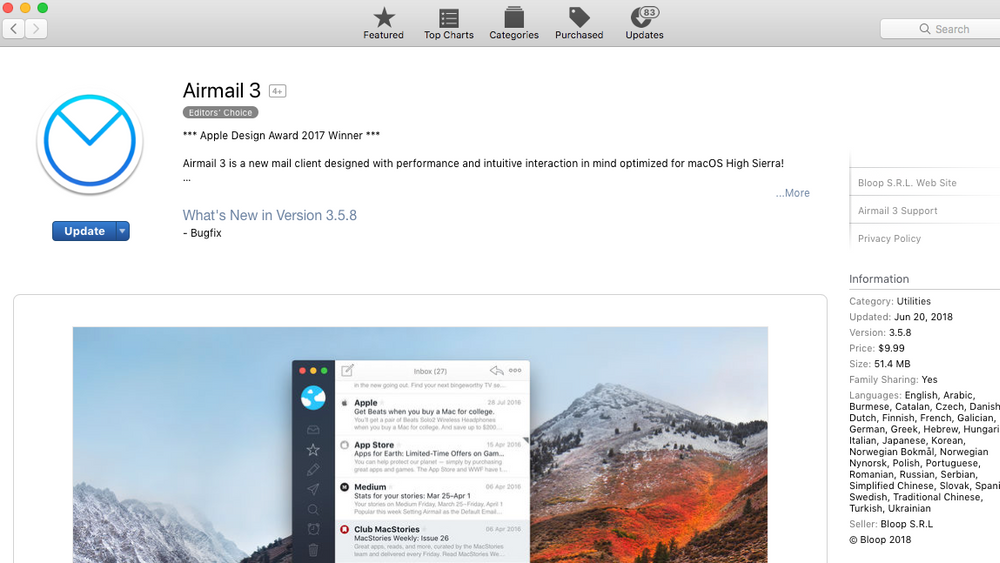
Task: Click the Airmail 3 app icon
Action: point(89,142)
